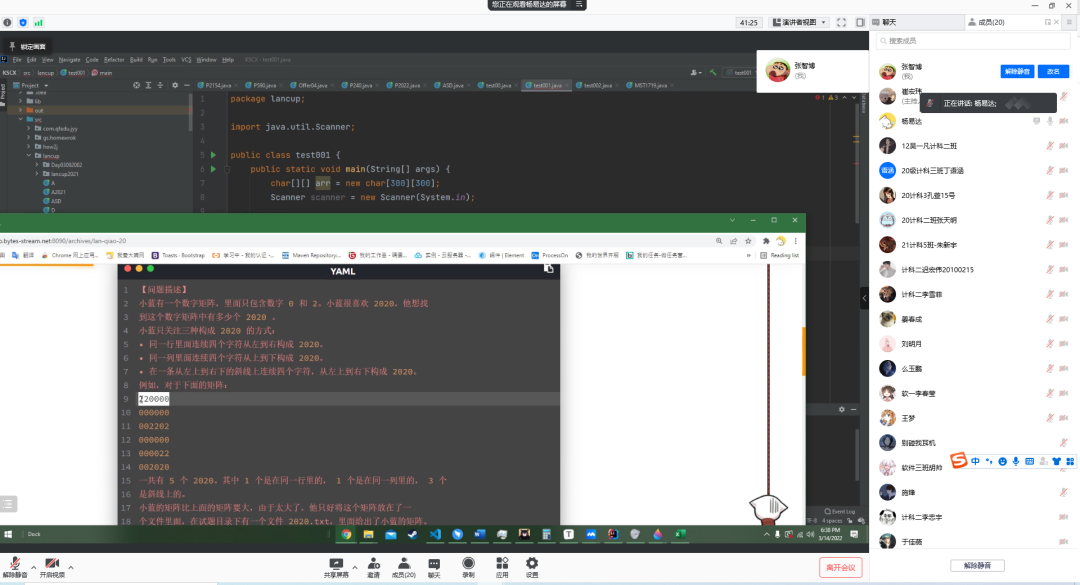Toggle muted mic icon for 12莫一凡计科二班
Image resolution: width=1080 pixels, height=585 pixels.
[1050, 146]
